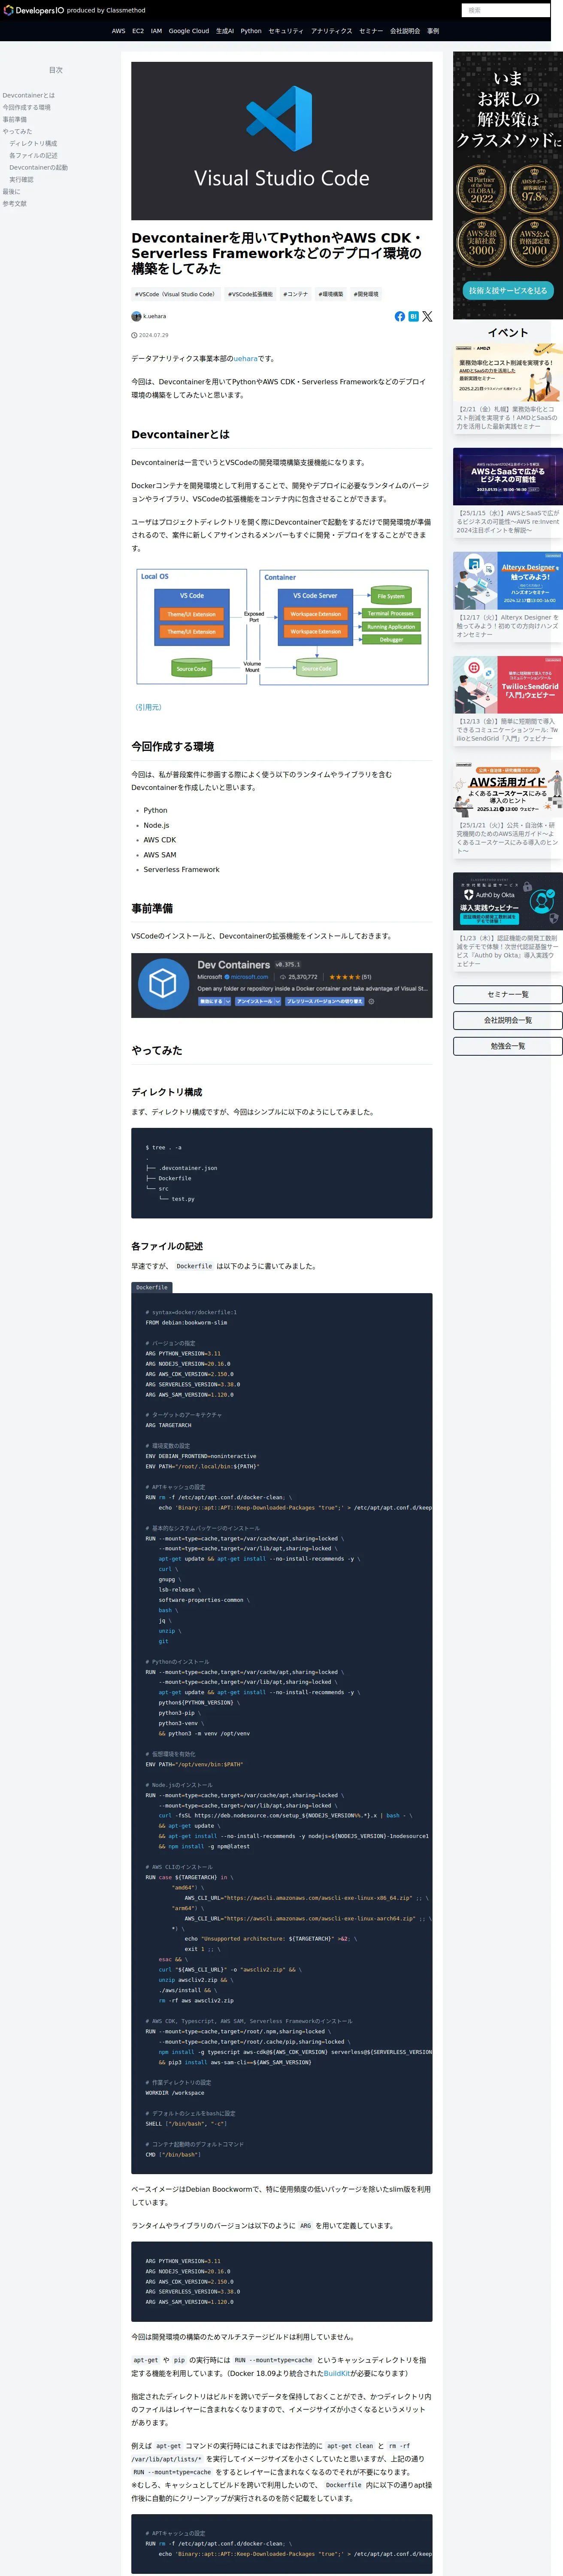Jump to 参考文献 in the table of contents
This screenshot has height=2576, width=563.
15,203
